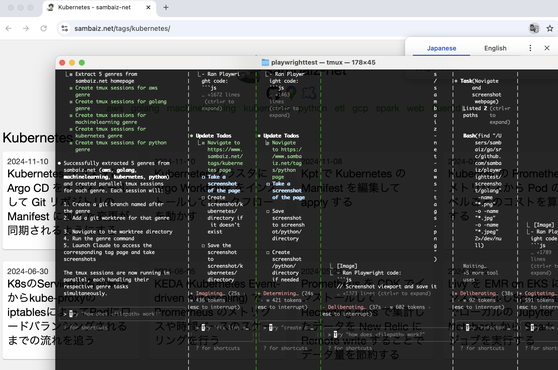The width and height of the screenshot is (558, 370).
Task: Click "Task(Navigate and screenshot webpage)" line
Action: (x=481, y=91)
